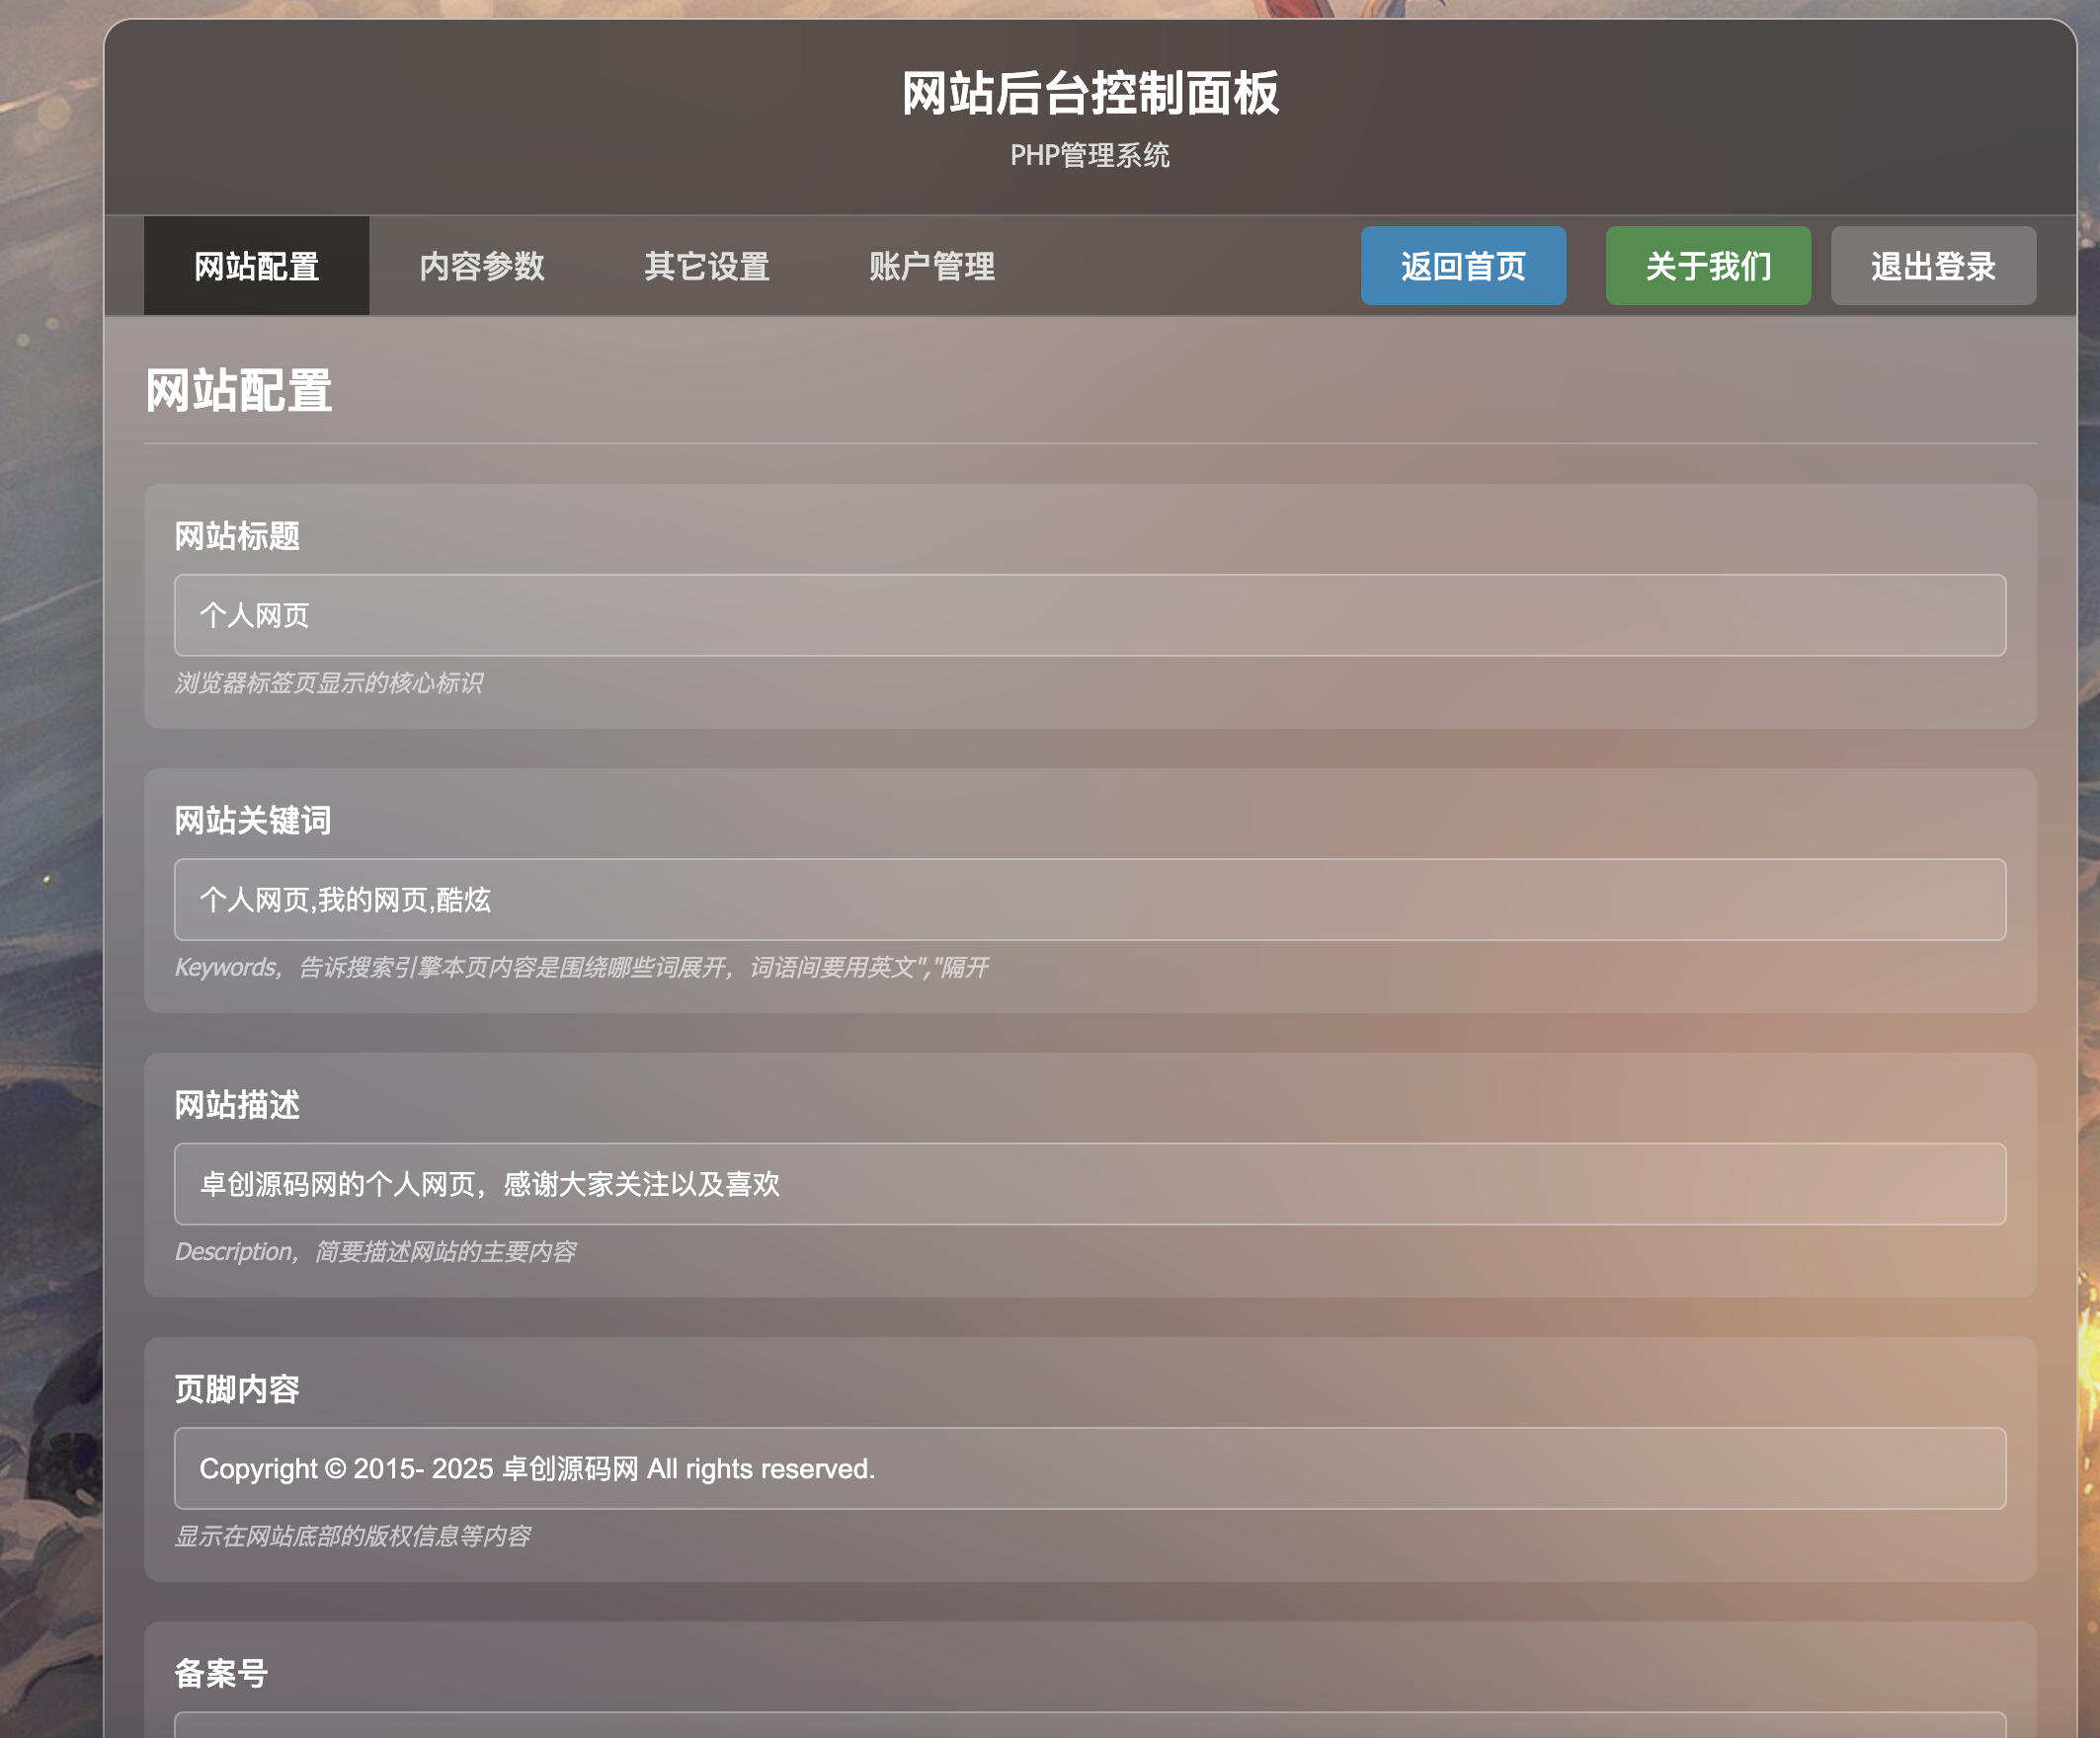Screen dimensions: 2100x1738
Task: Open the 关于我们 page
Action: (x=1707, y=266)
